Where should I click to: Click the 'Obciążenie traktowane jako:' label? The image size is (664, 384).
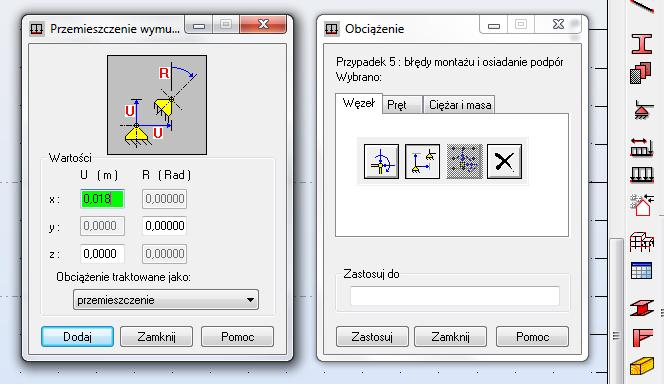point(123,277)
